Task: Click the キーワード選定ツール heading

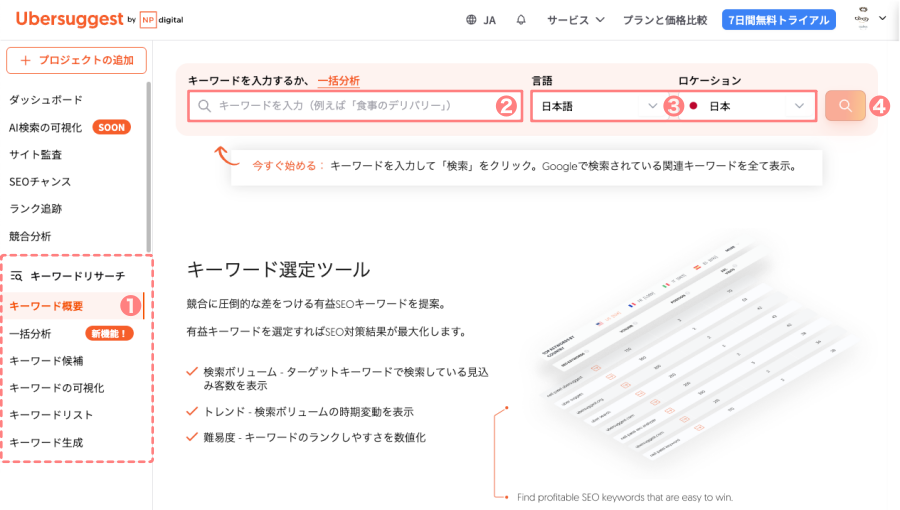Action: (278, 270)
